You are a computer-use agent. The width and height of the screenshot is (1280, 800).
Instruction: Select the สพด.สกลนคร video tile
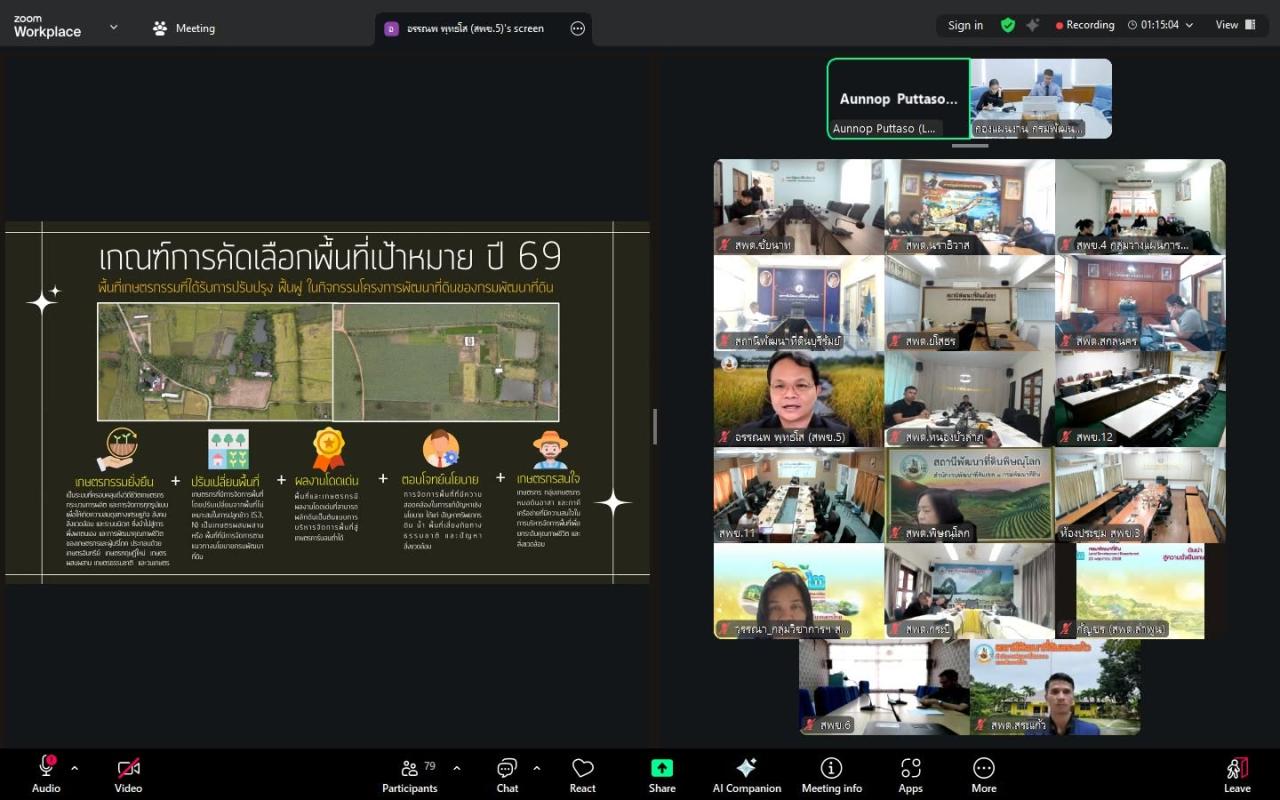click(x=1140, y=303)
